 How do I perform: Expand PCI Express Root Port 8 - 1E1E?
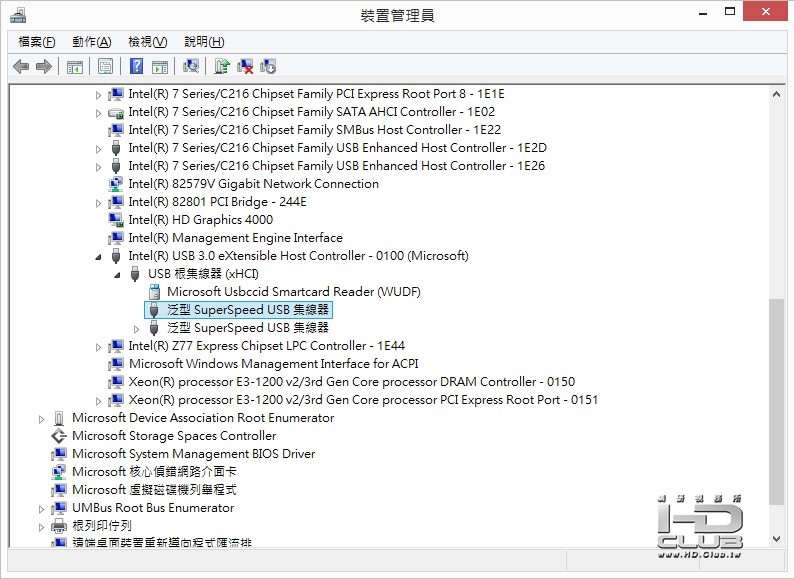[98, 95]
